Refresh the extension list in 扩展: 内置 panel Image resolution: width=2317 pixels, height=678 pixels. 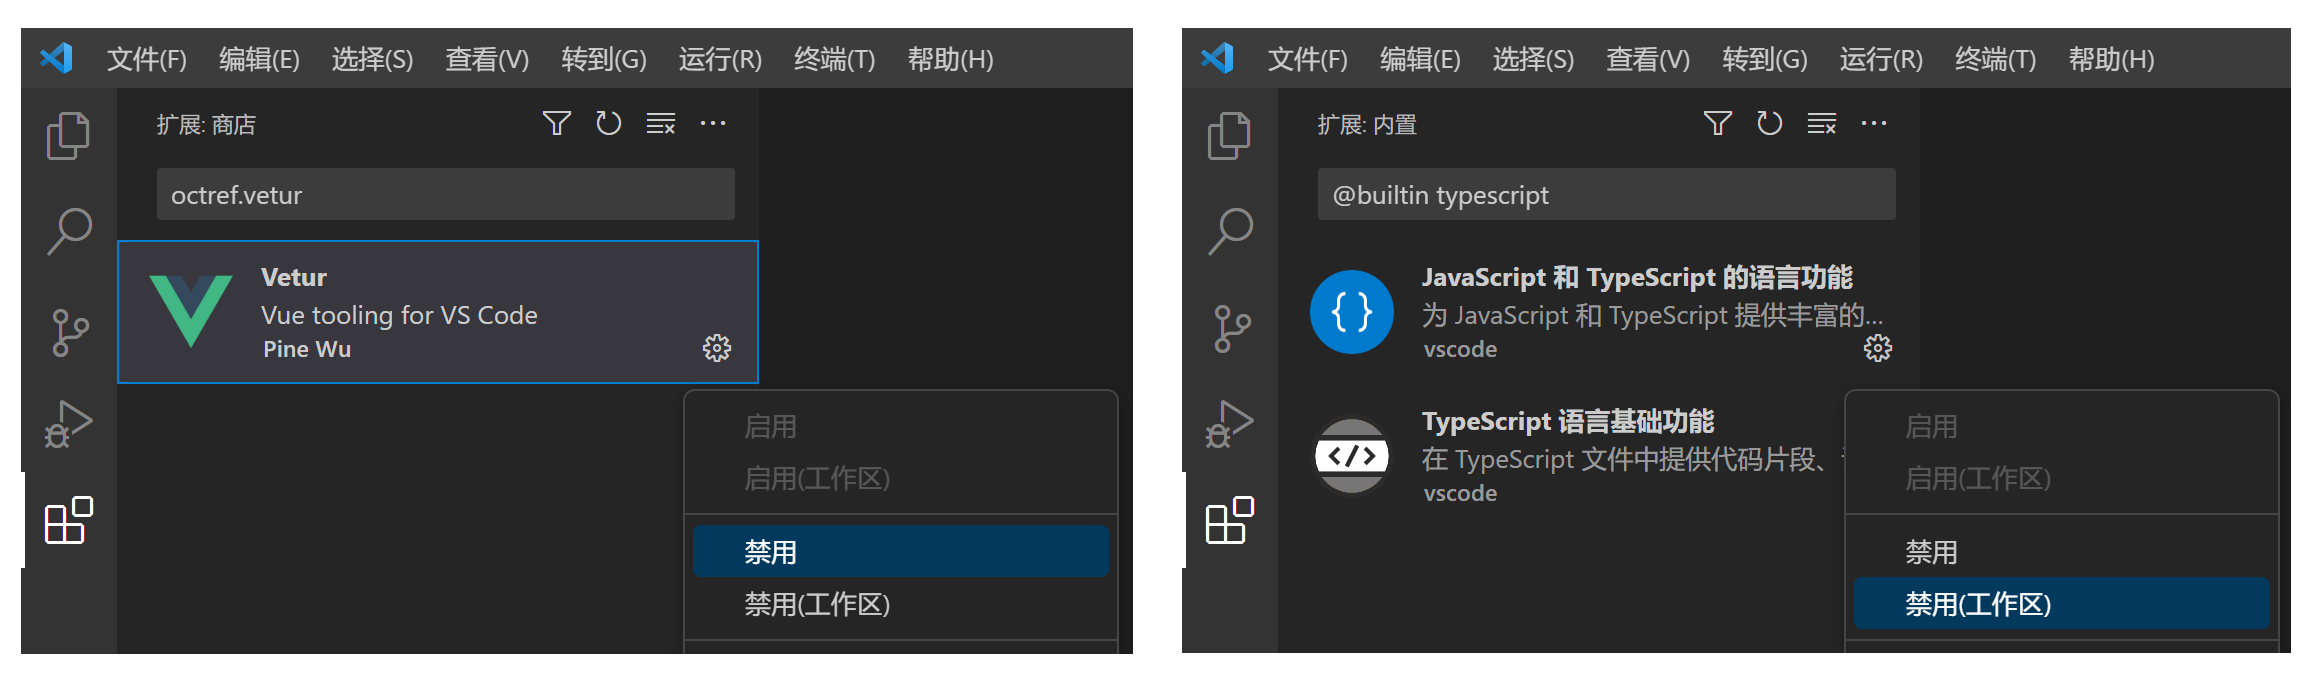pos(1769,124)
